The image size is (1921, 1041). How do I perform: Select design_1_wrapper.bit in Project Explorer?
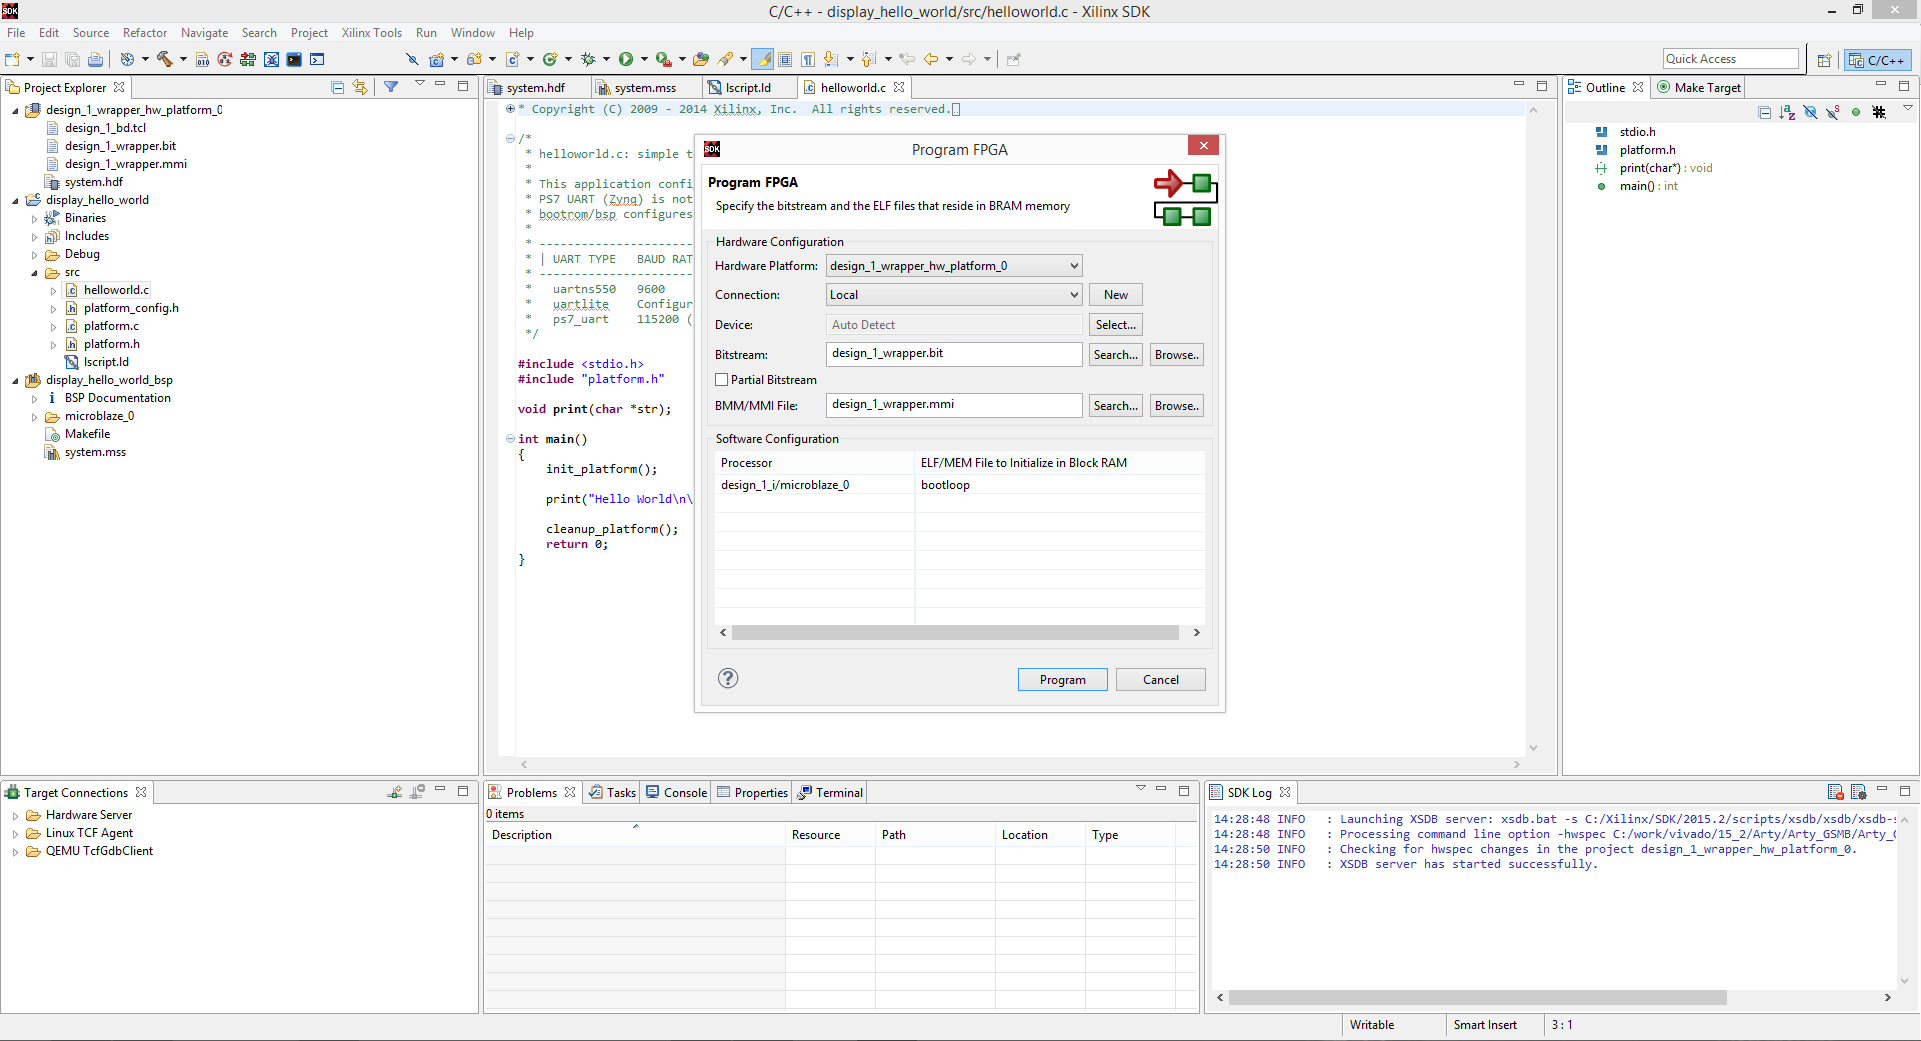120,146
